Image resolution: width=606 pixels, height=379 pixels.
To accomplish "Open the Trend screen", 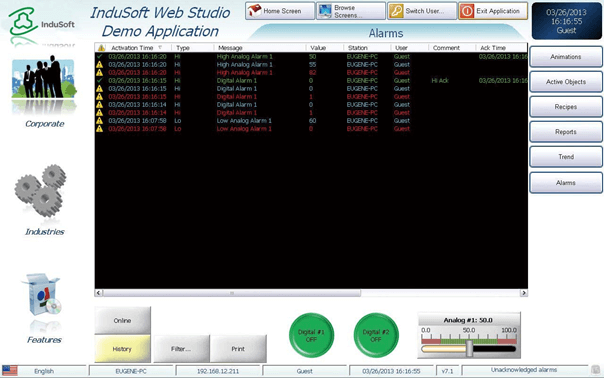I will pyautogui.click(x=566, y=157).
